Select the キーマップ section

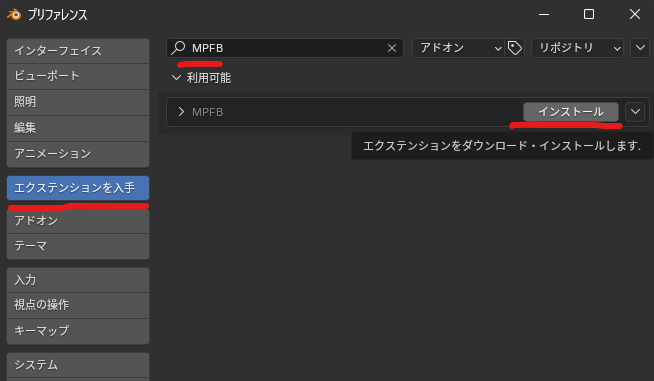(x=78, y=331)
